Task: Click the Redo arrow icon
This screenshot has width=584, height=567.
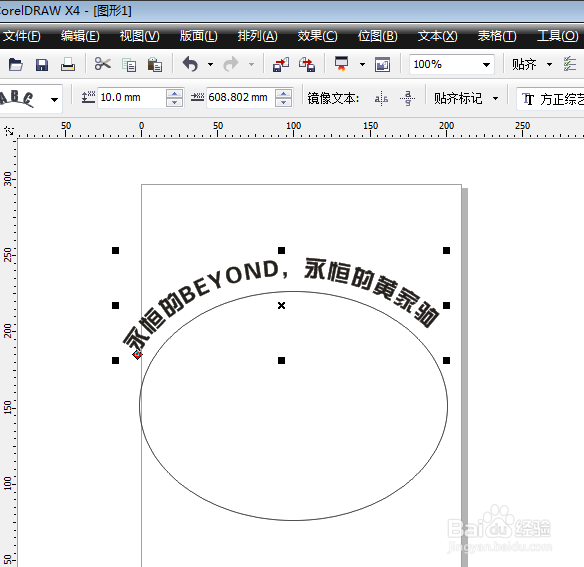Action: 231,64
